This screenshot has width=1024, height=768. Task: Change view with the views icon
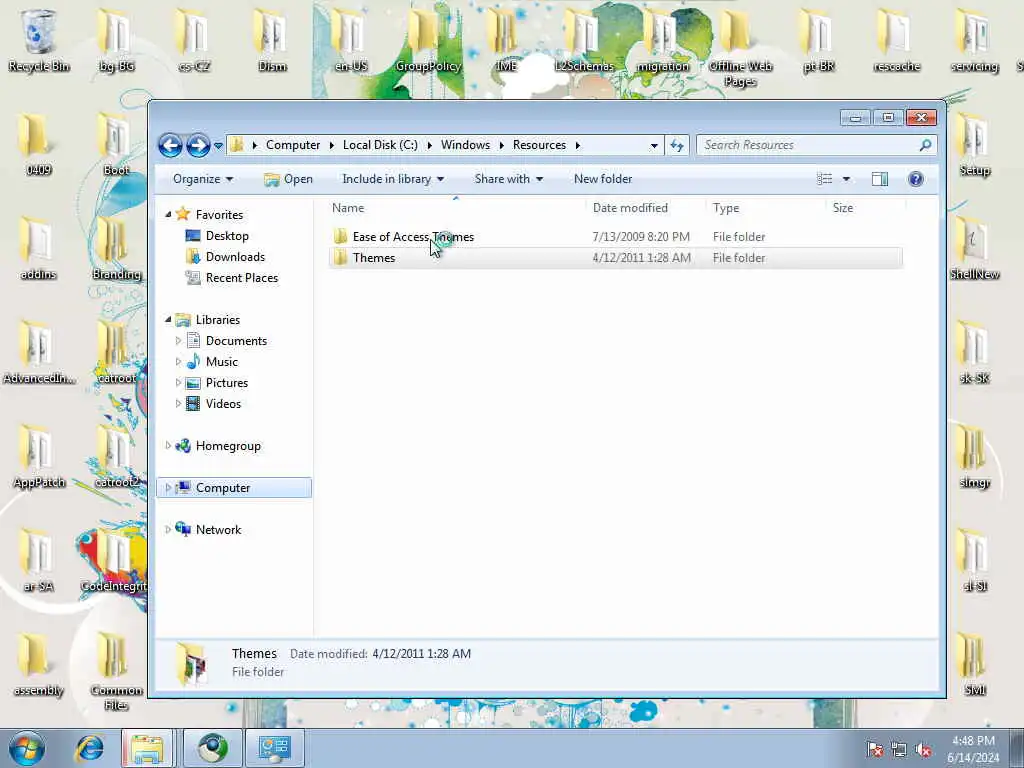(825, 179)
